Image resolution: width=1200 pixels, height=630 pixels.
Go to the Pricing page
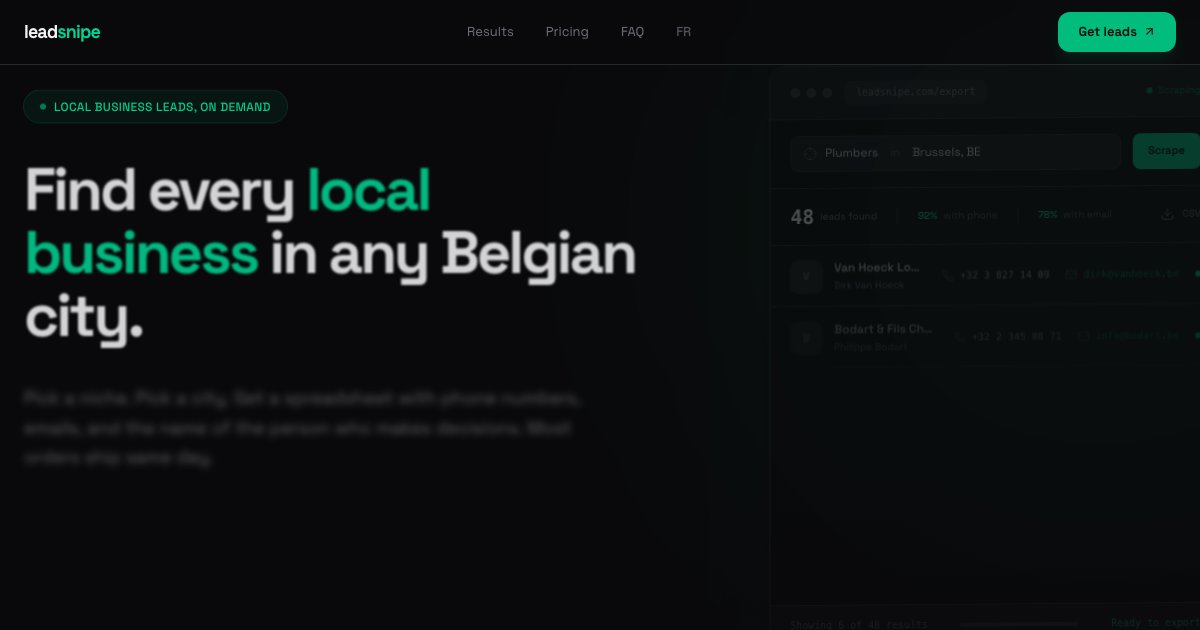coord(567,32)
